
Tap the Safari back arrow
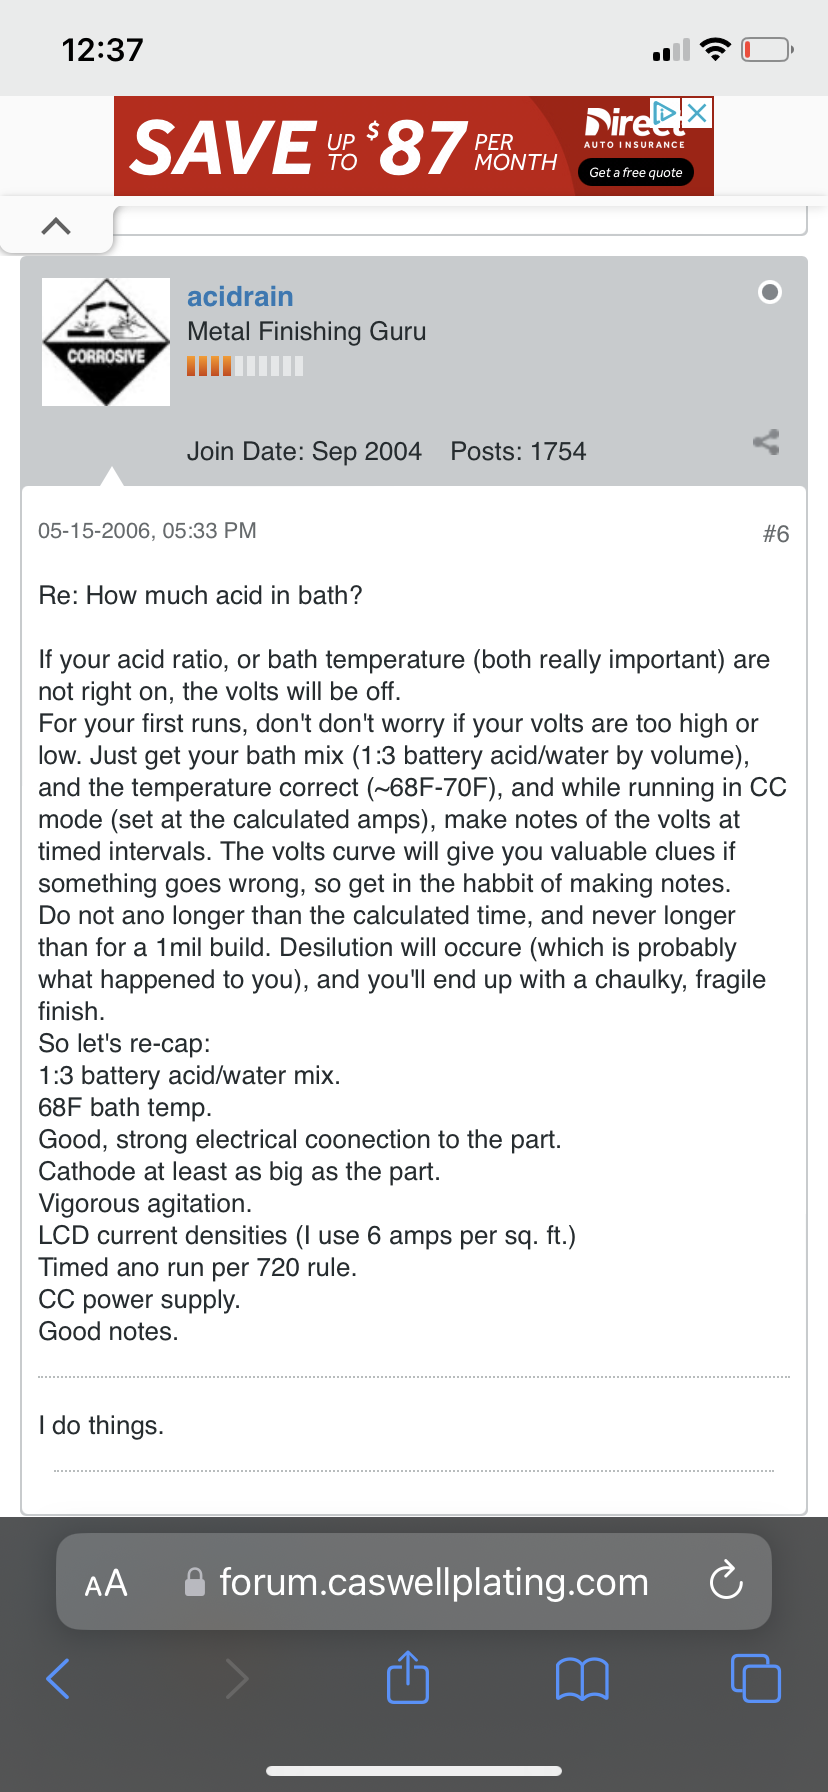pyautogui.click(x=58, y=1678)
